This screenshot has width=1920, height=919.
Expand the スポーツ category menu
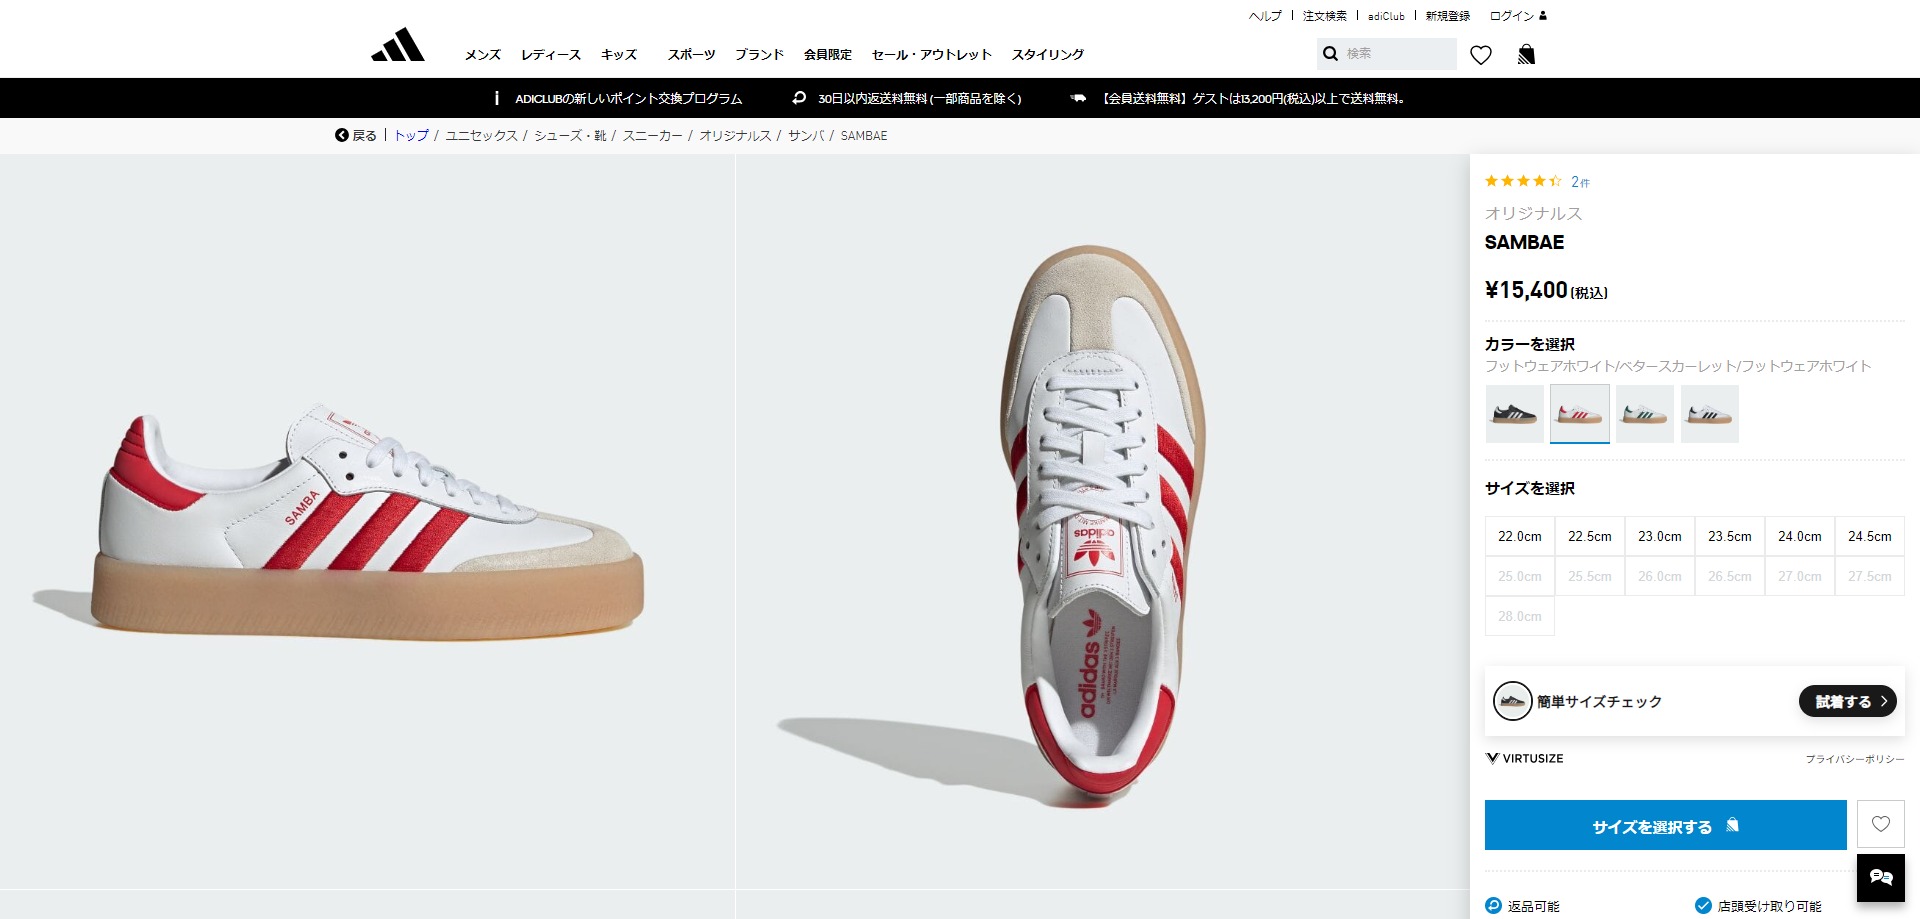click(x=692, y=55)
